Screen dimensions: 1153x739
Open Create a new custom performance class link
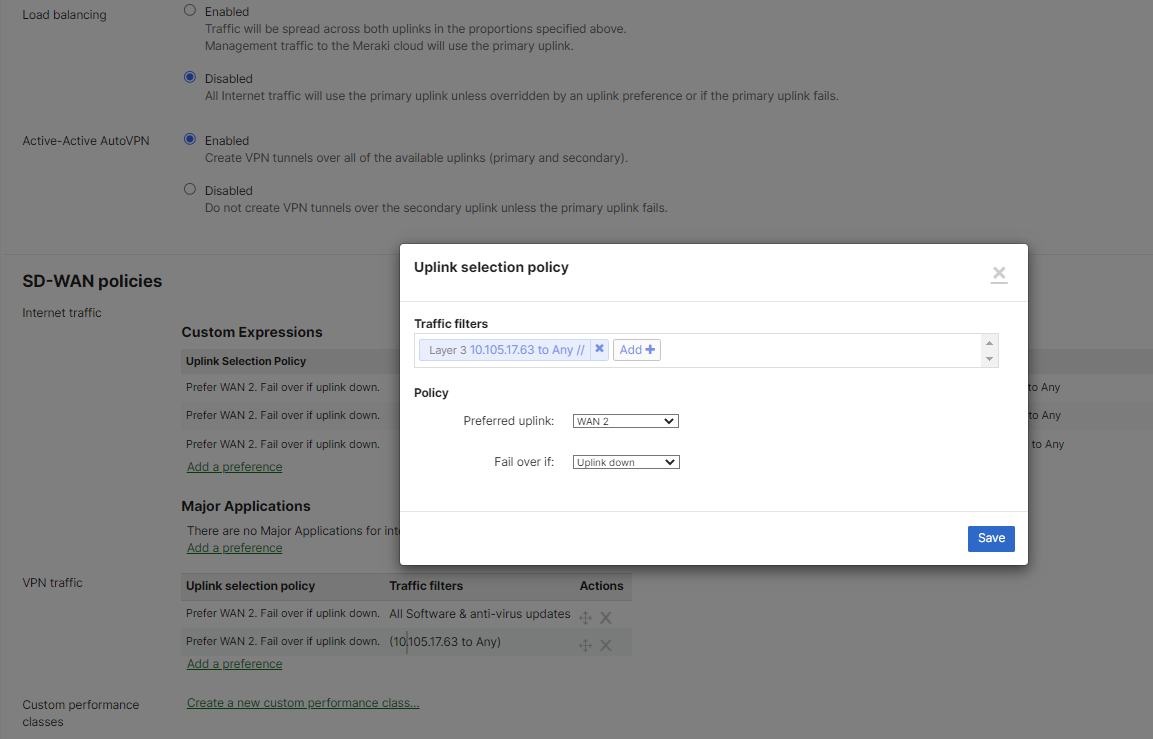point(302,702)
